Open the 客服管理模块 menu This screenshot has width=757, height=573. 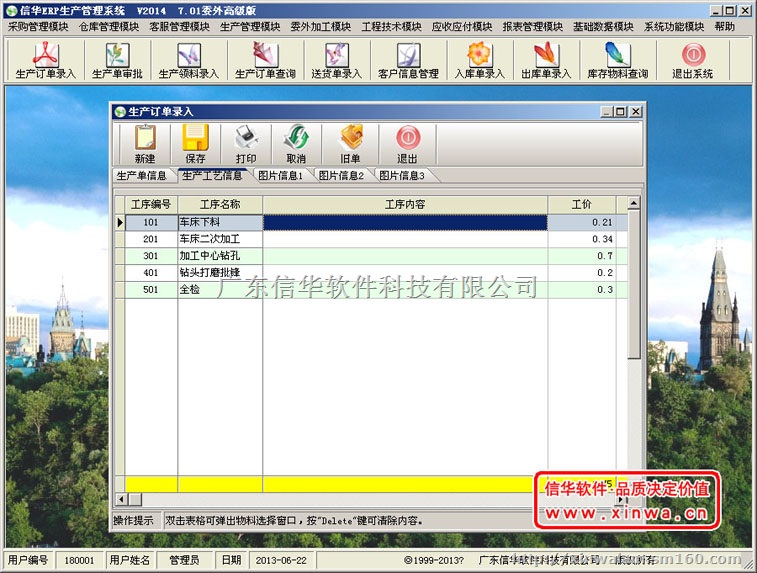click(179, 27)
